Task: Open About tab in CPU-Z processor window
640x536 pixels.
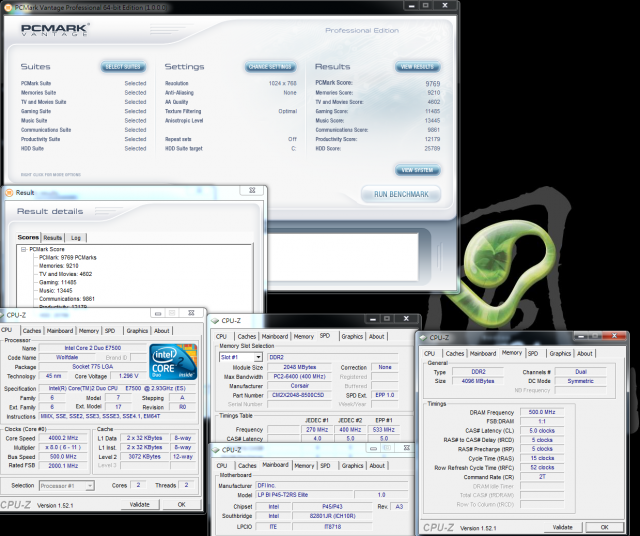Action: [162, 331]
